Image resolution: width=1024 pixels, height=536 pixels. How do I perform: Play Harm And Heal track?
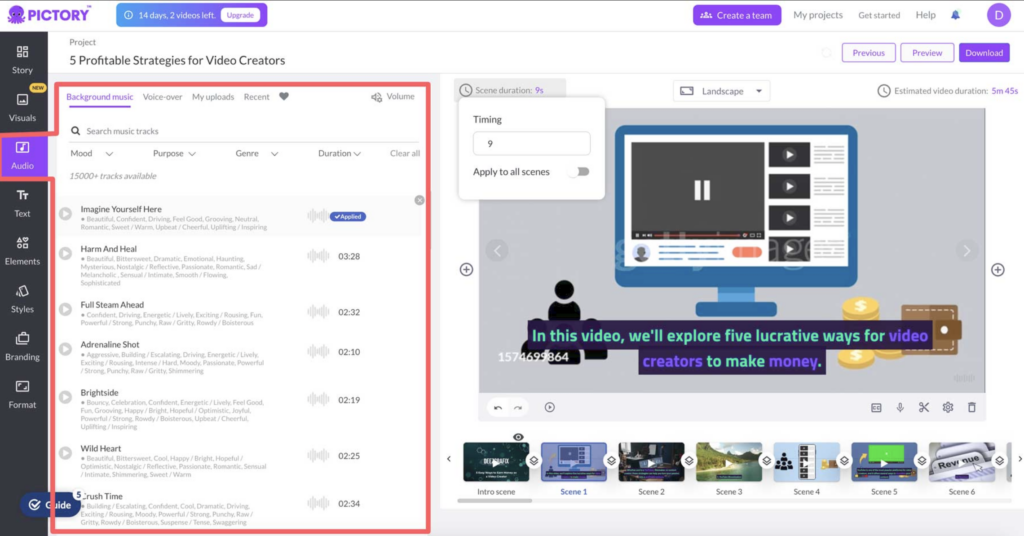(x=65, y=253)
